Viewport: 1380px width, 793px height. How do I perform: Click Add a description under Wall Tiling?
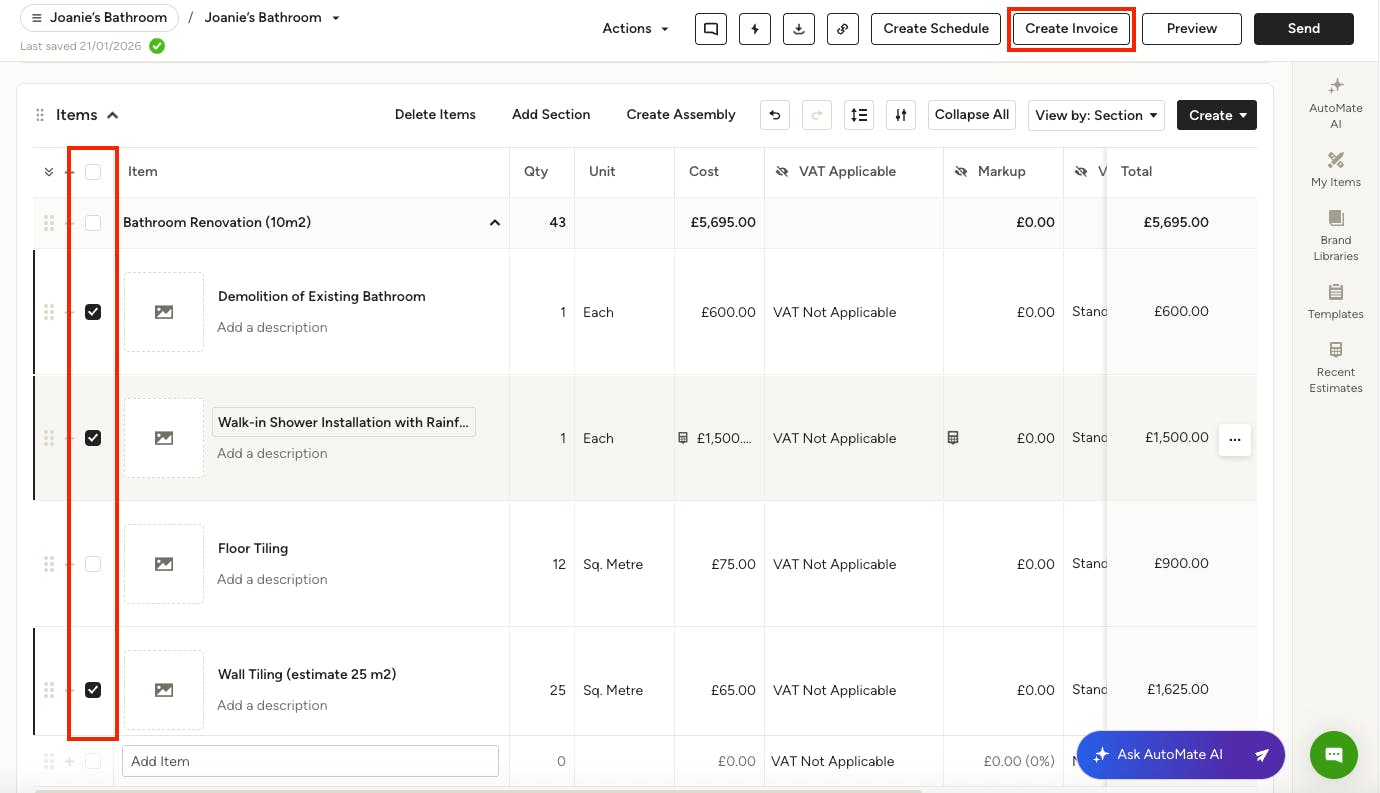click(x=272, y=705)
